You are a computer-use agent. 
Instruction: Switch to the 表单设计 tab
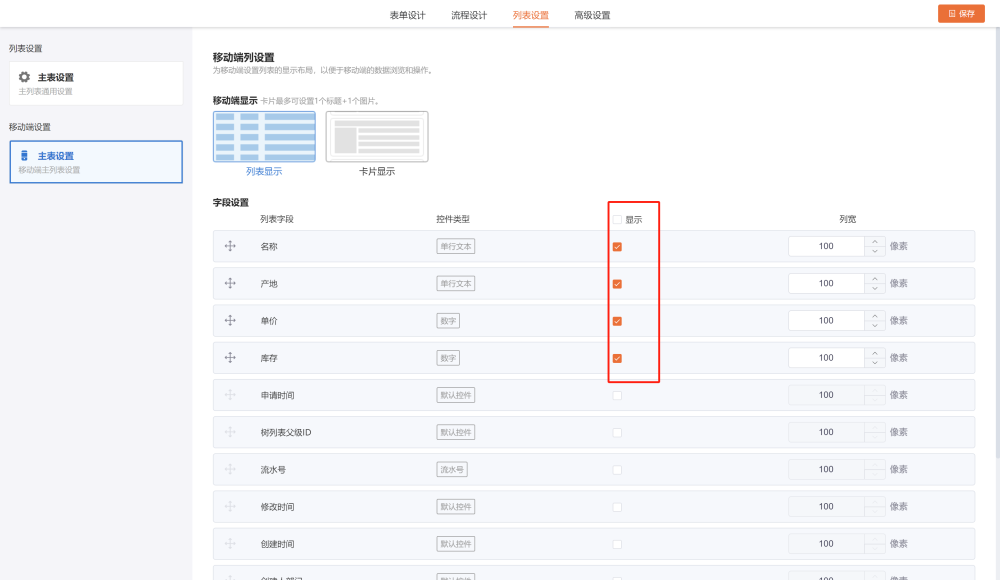pyautogui.click(x=407, y=15)
